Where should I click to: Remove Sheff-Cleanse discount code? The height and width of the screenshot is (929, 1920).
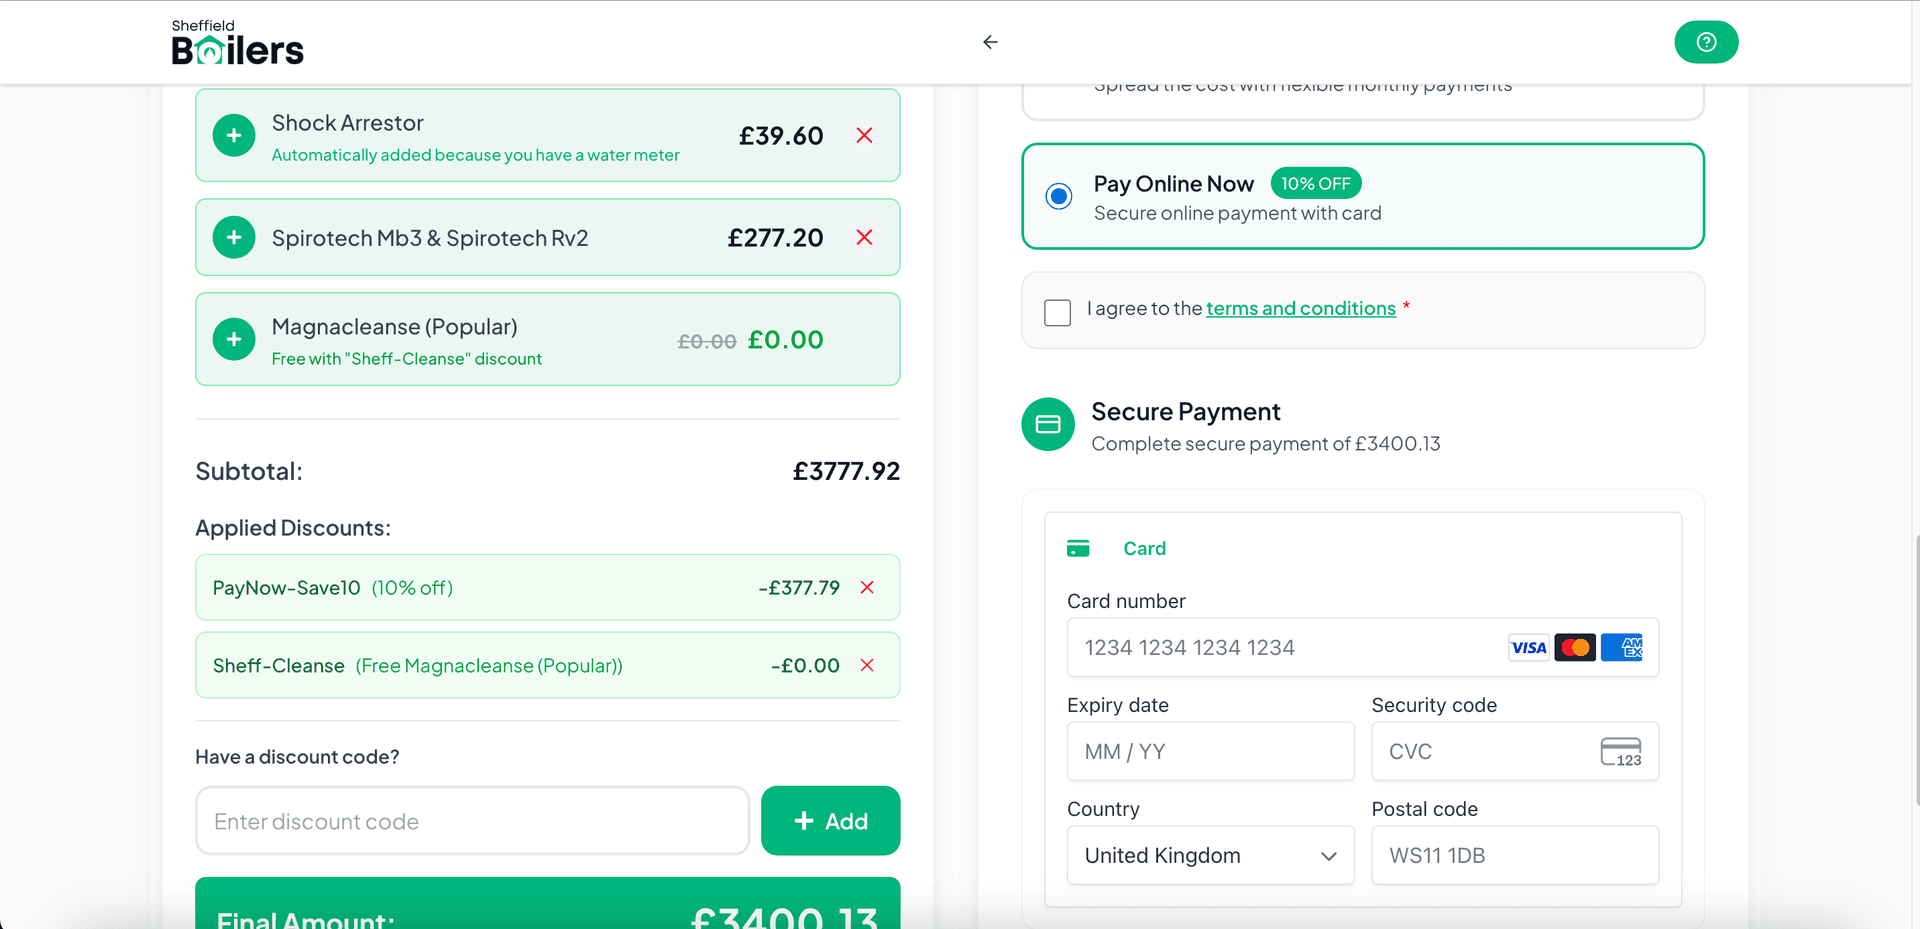click(x=867, y=665)
